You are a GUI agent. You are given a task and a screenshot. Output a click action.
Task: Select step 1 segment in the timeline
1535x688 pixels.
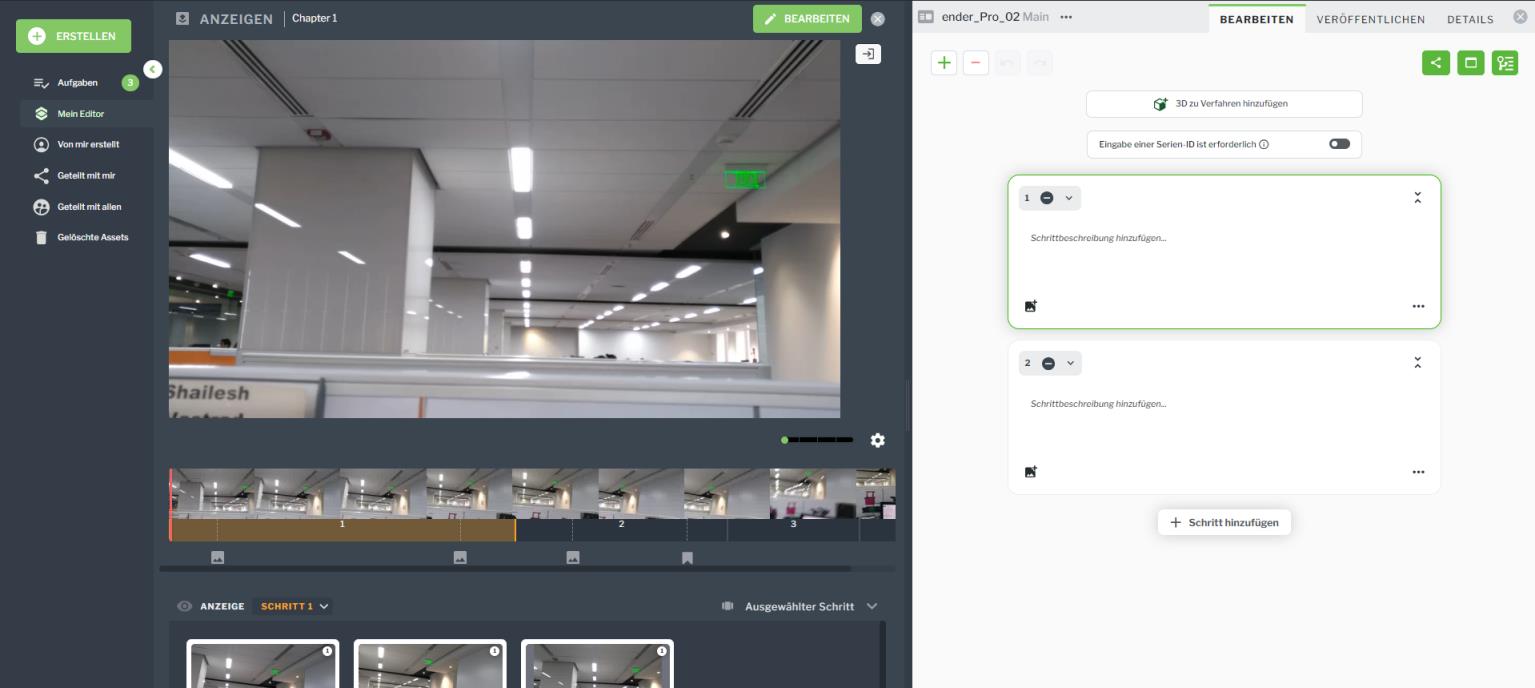tap(342, 530)
